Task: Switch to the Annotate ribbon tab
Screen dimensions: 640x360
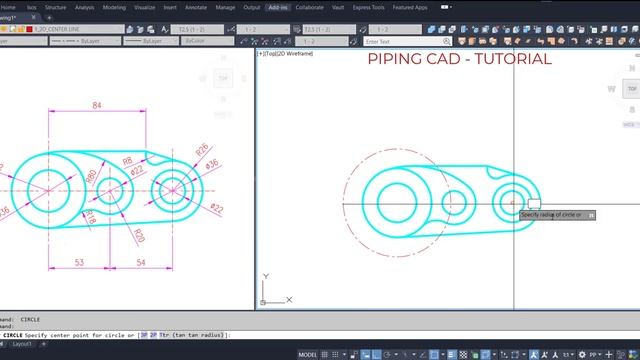Action: (196, 7)
